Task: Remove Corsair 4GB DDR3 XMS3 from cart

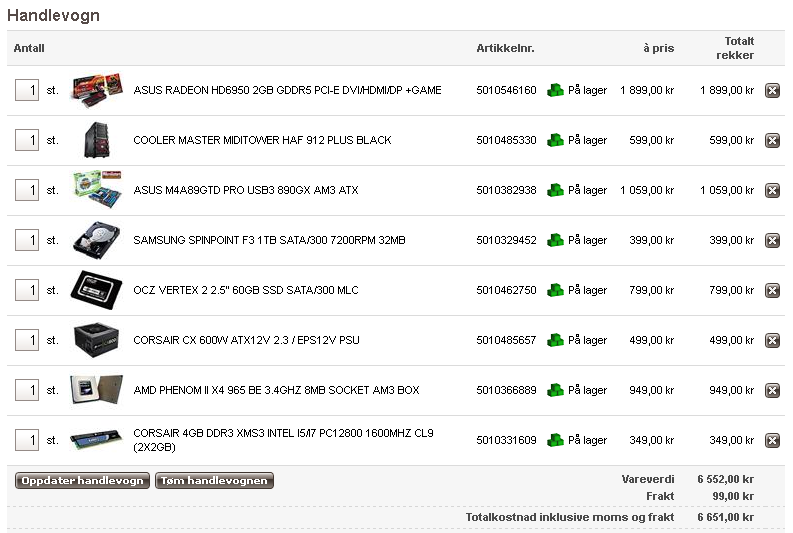Action: [x=772, y=440]
